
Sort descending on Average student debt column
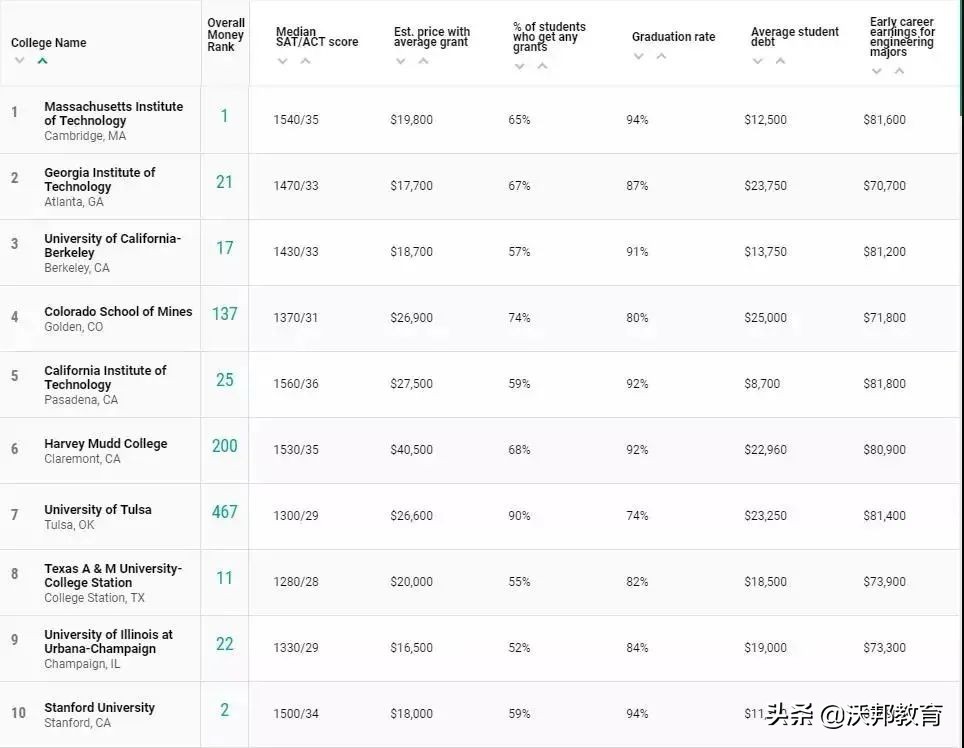coord(757,62)
